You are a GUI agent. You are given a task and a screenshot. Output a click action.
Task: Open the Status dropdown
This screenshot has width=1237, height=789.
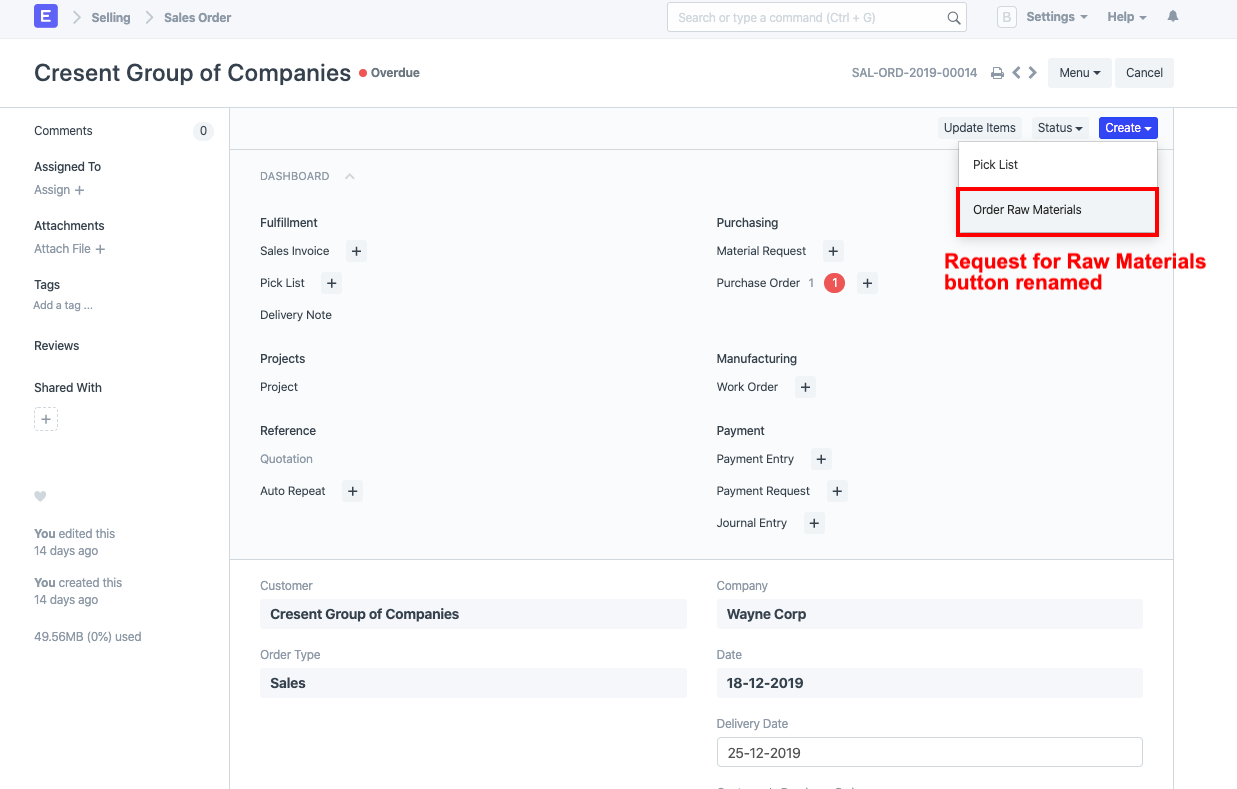tap(1060, 128)
